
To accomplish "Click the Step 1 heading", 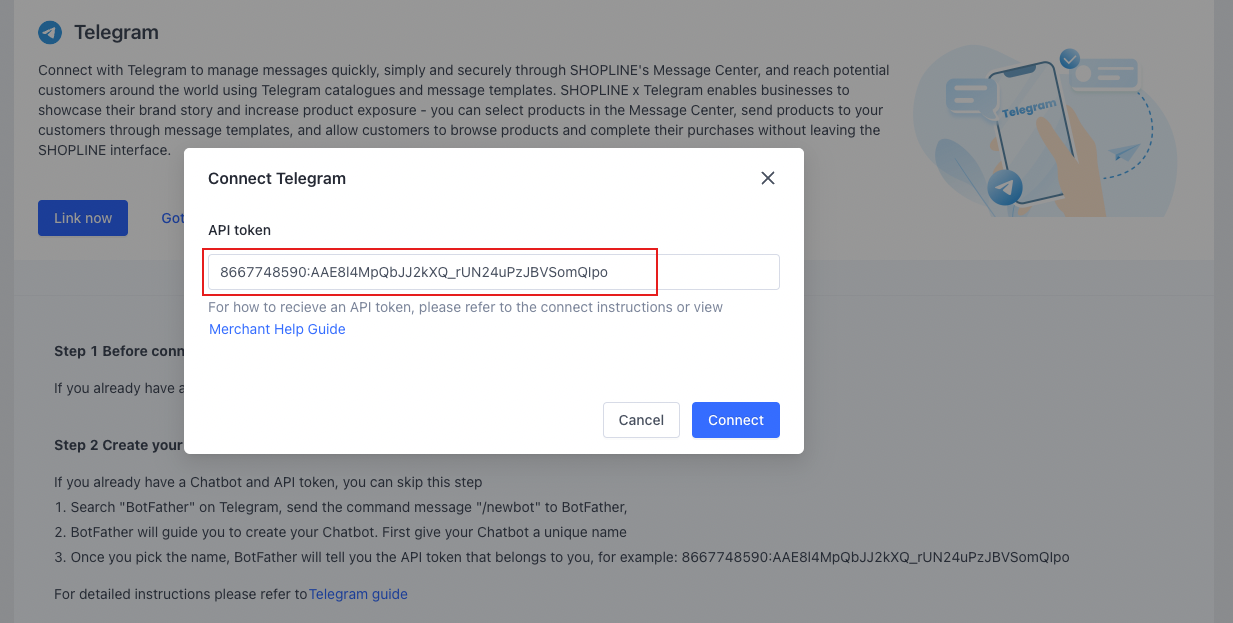I will [118, 351].
